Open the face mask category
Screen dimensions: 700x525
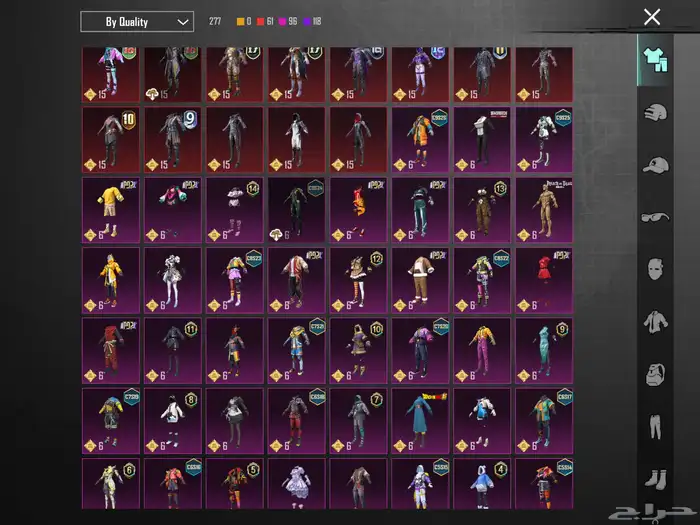click(654, 269)
